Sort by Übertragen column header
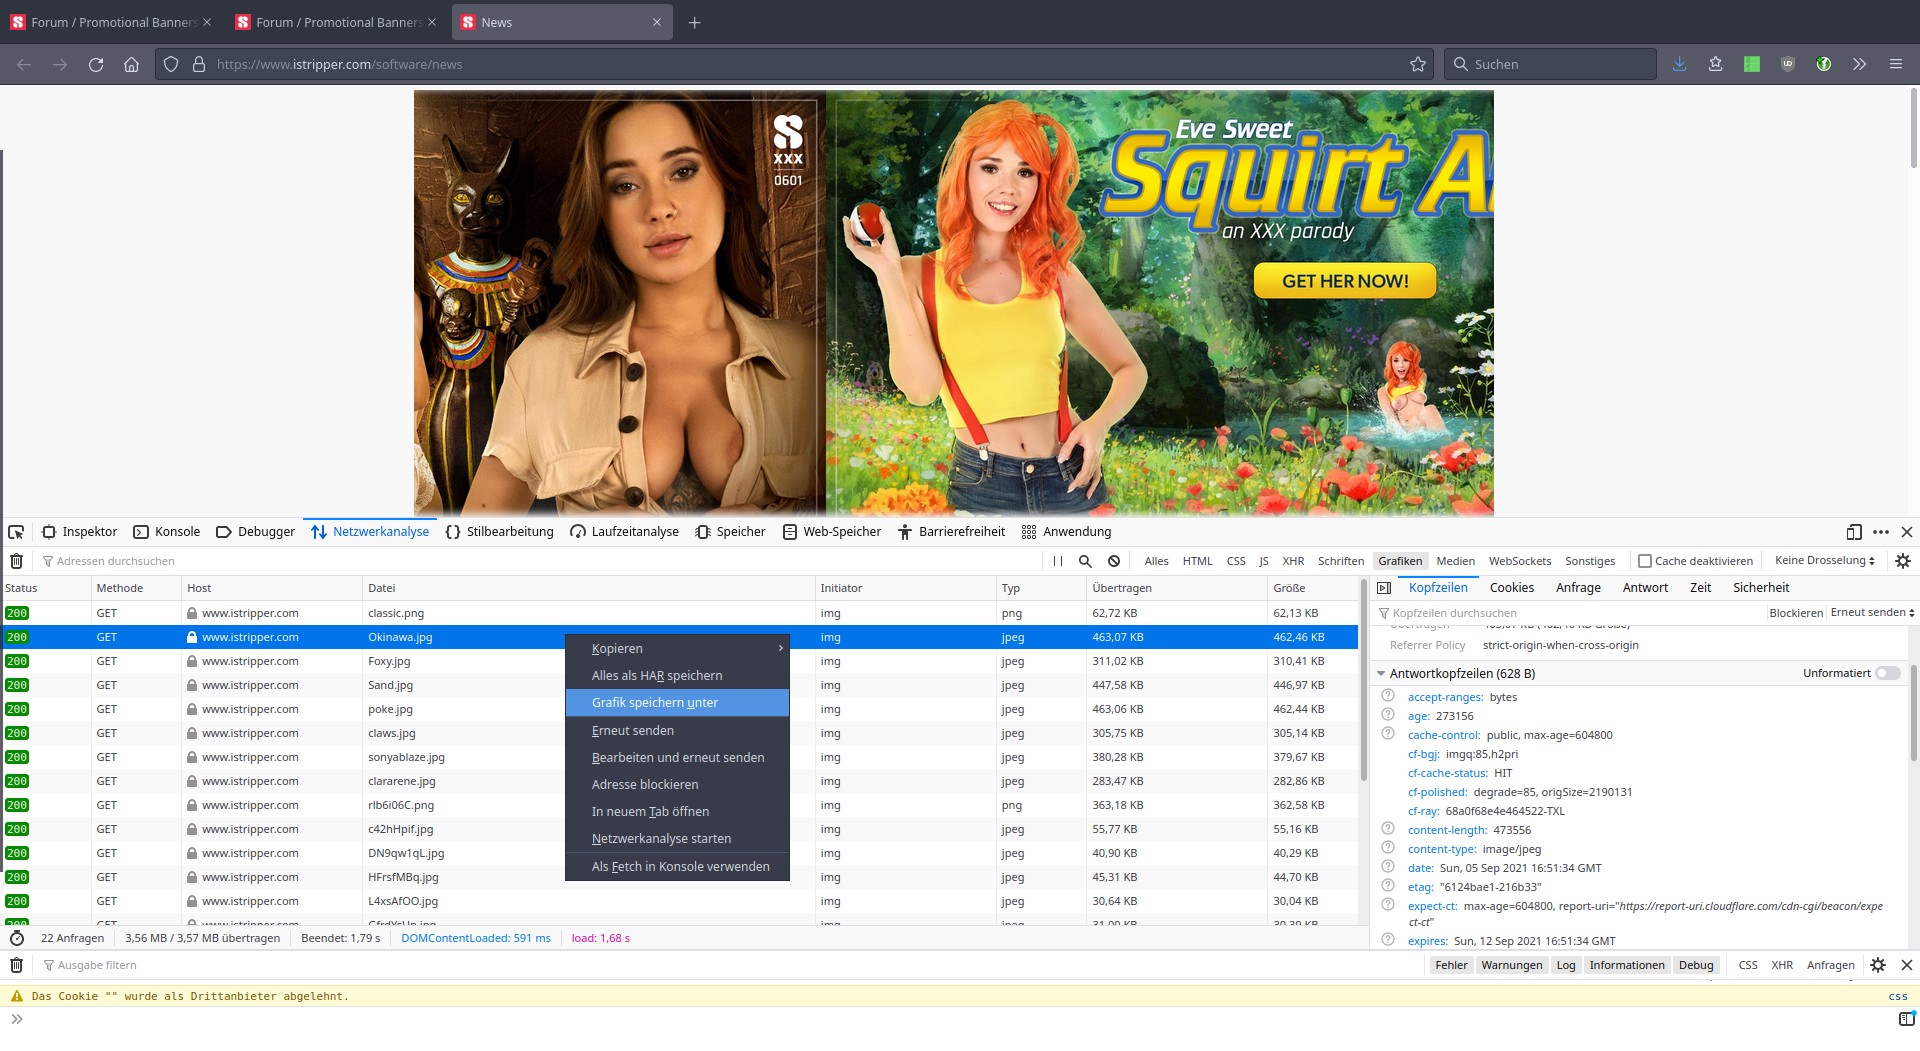This screenshot has height=1051, width=1920. (x=1176, y=588)
